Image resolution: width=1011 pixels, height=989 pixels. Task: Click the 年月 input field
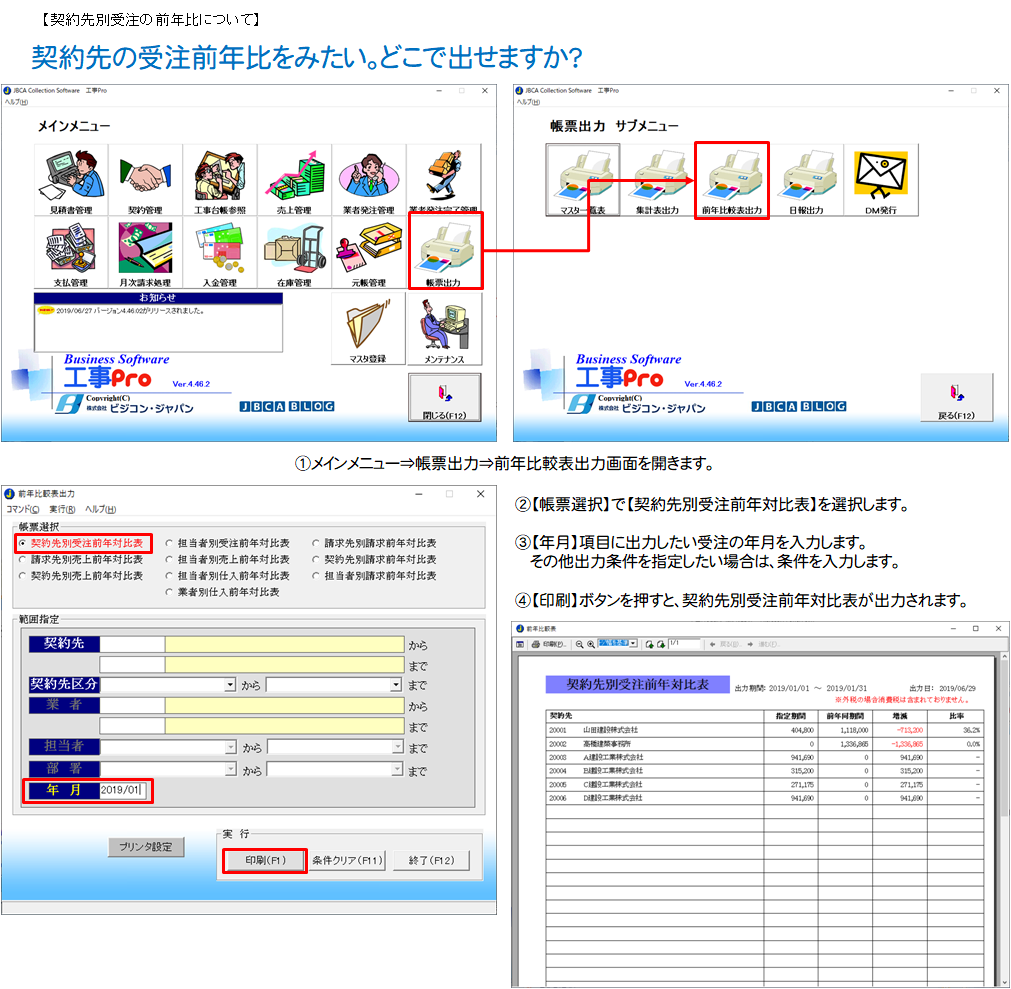(124, 790)
